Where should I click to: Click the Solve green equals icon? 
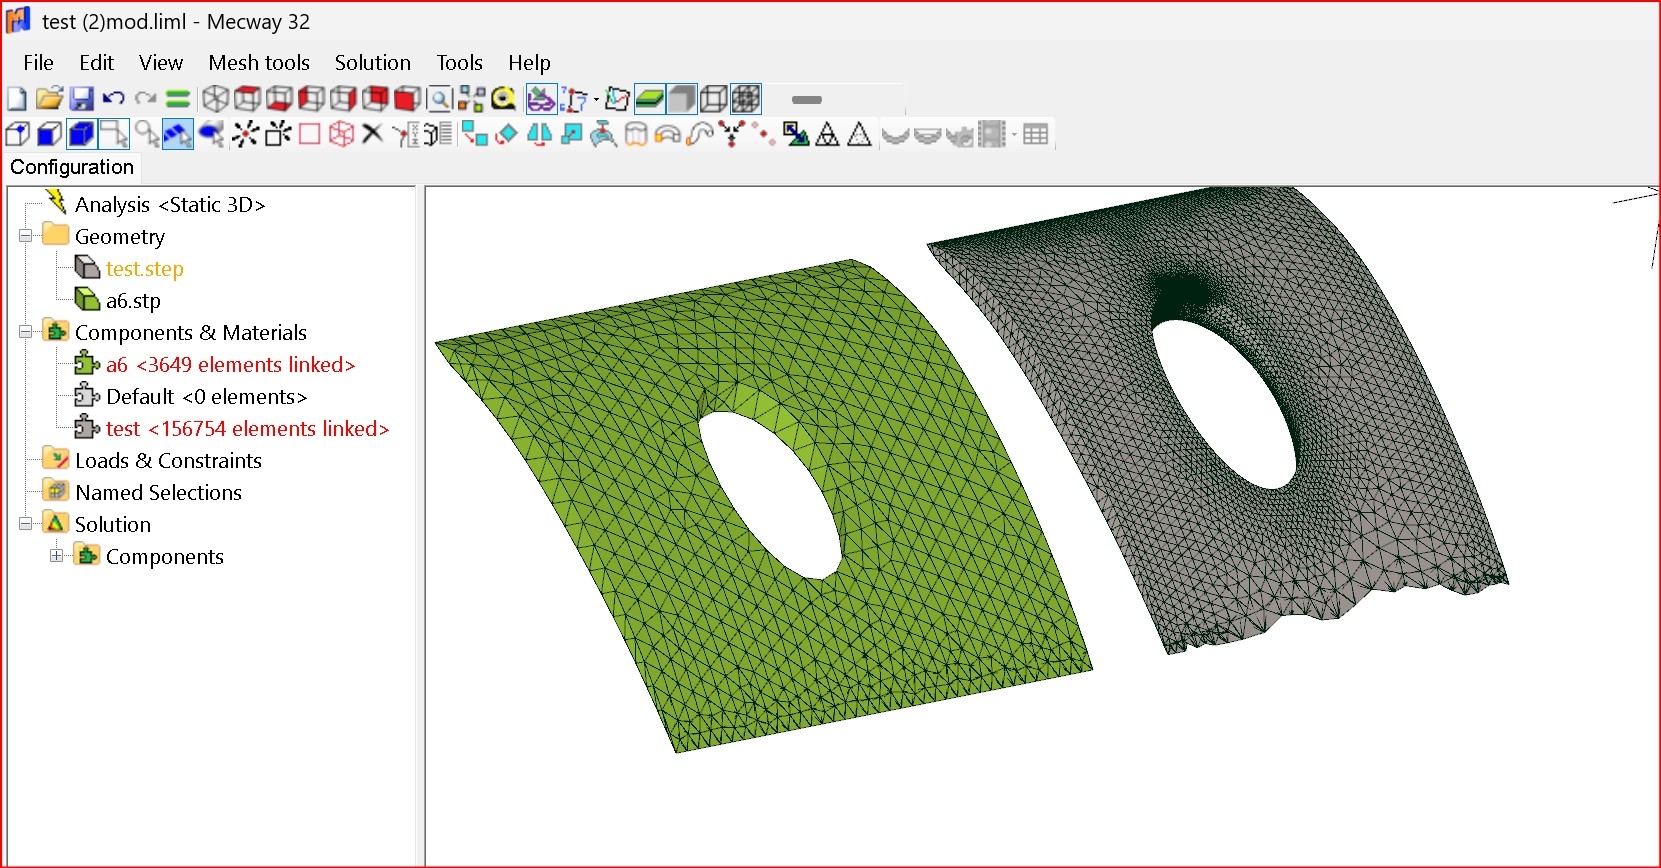[178, 99]
